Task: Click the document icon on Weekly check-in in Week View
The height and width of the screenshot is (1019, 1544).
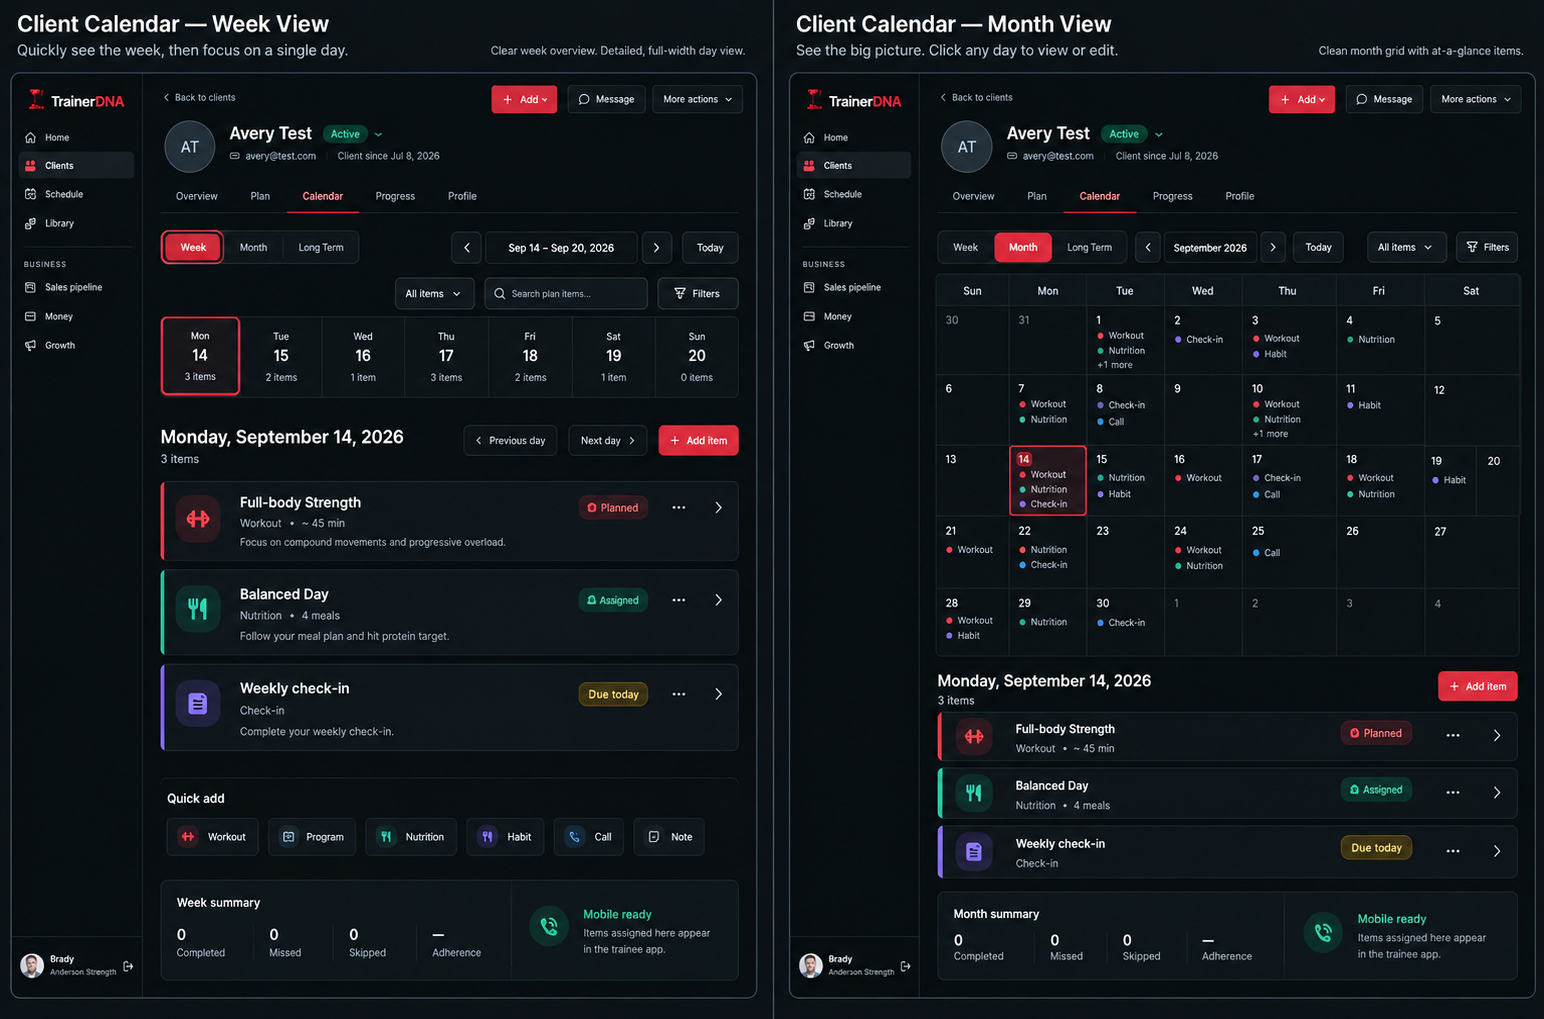Action: [198, 703]
